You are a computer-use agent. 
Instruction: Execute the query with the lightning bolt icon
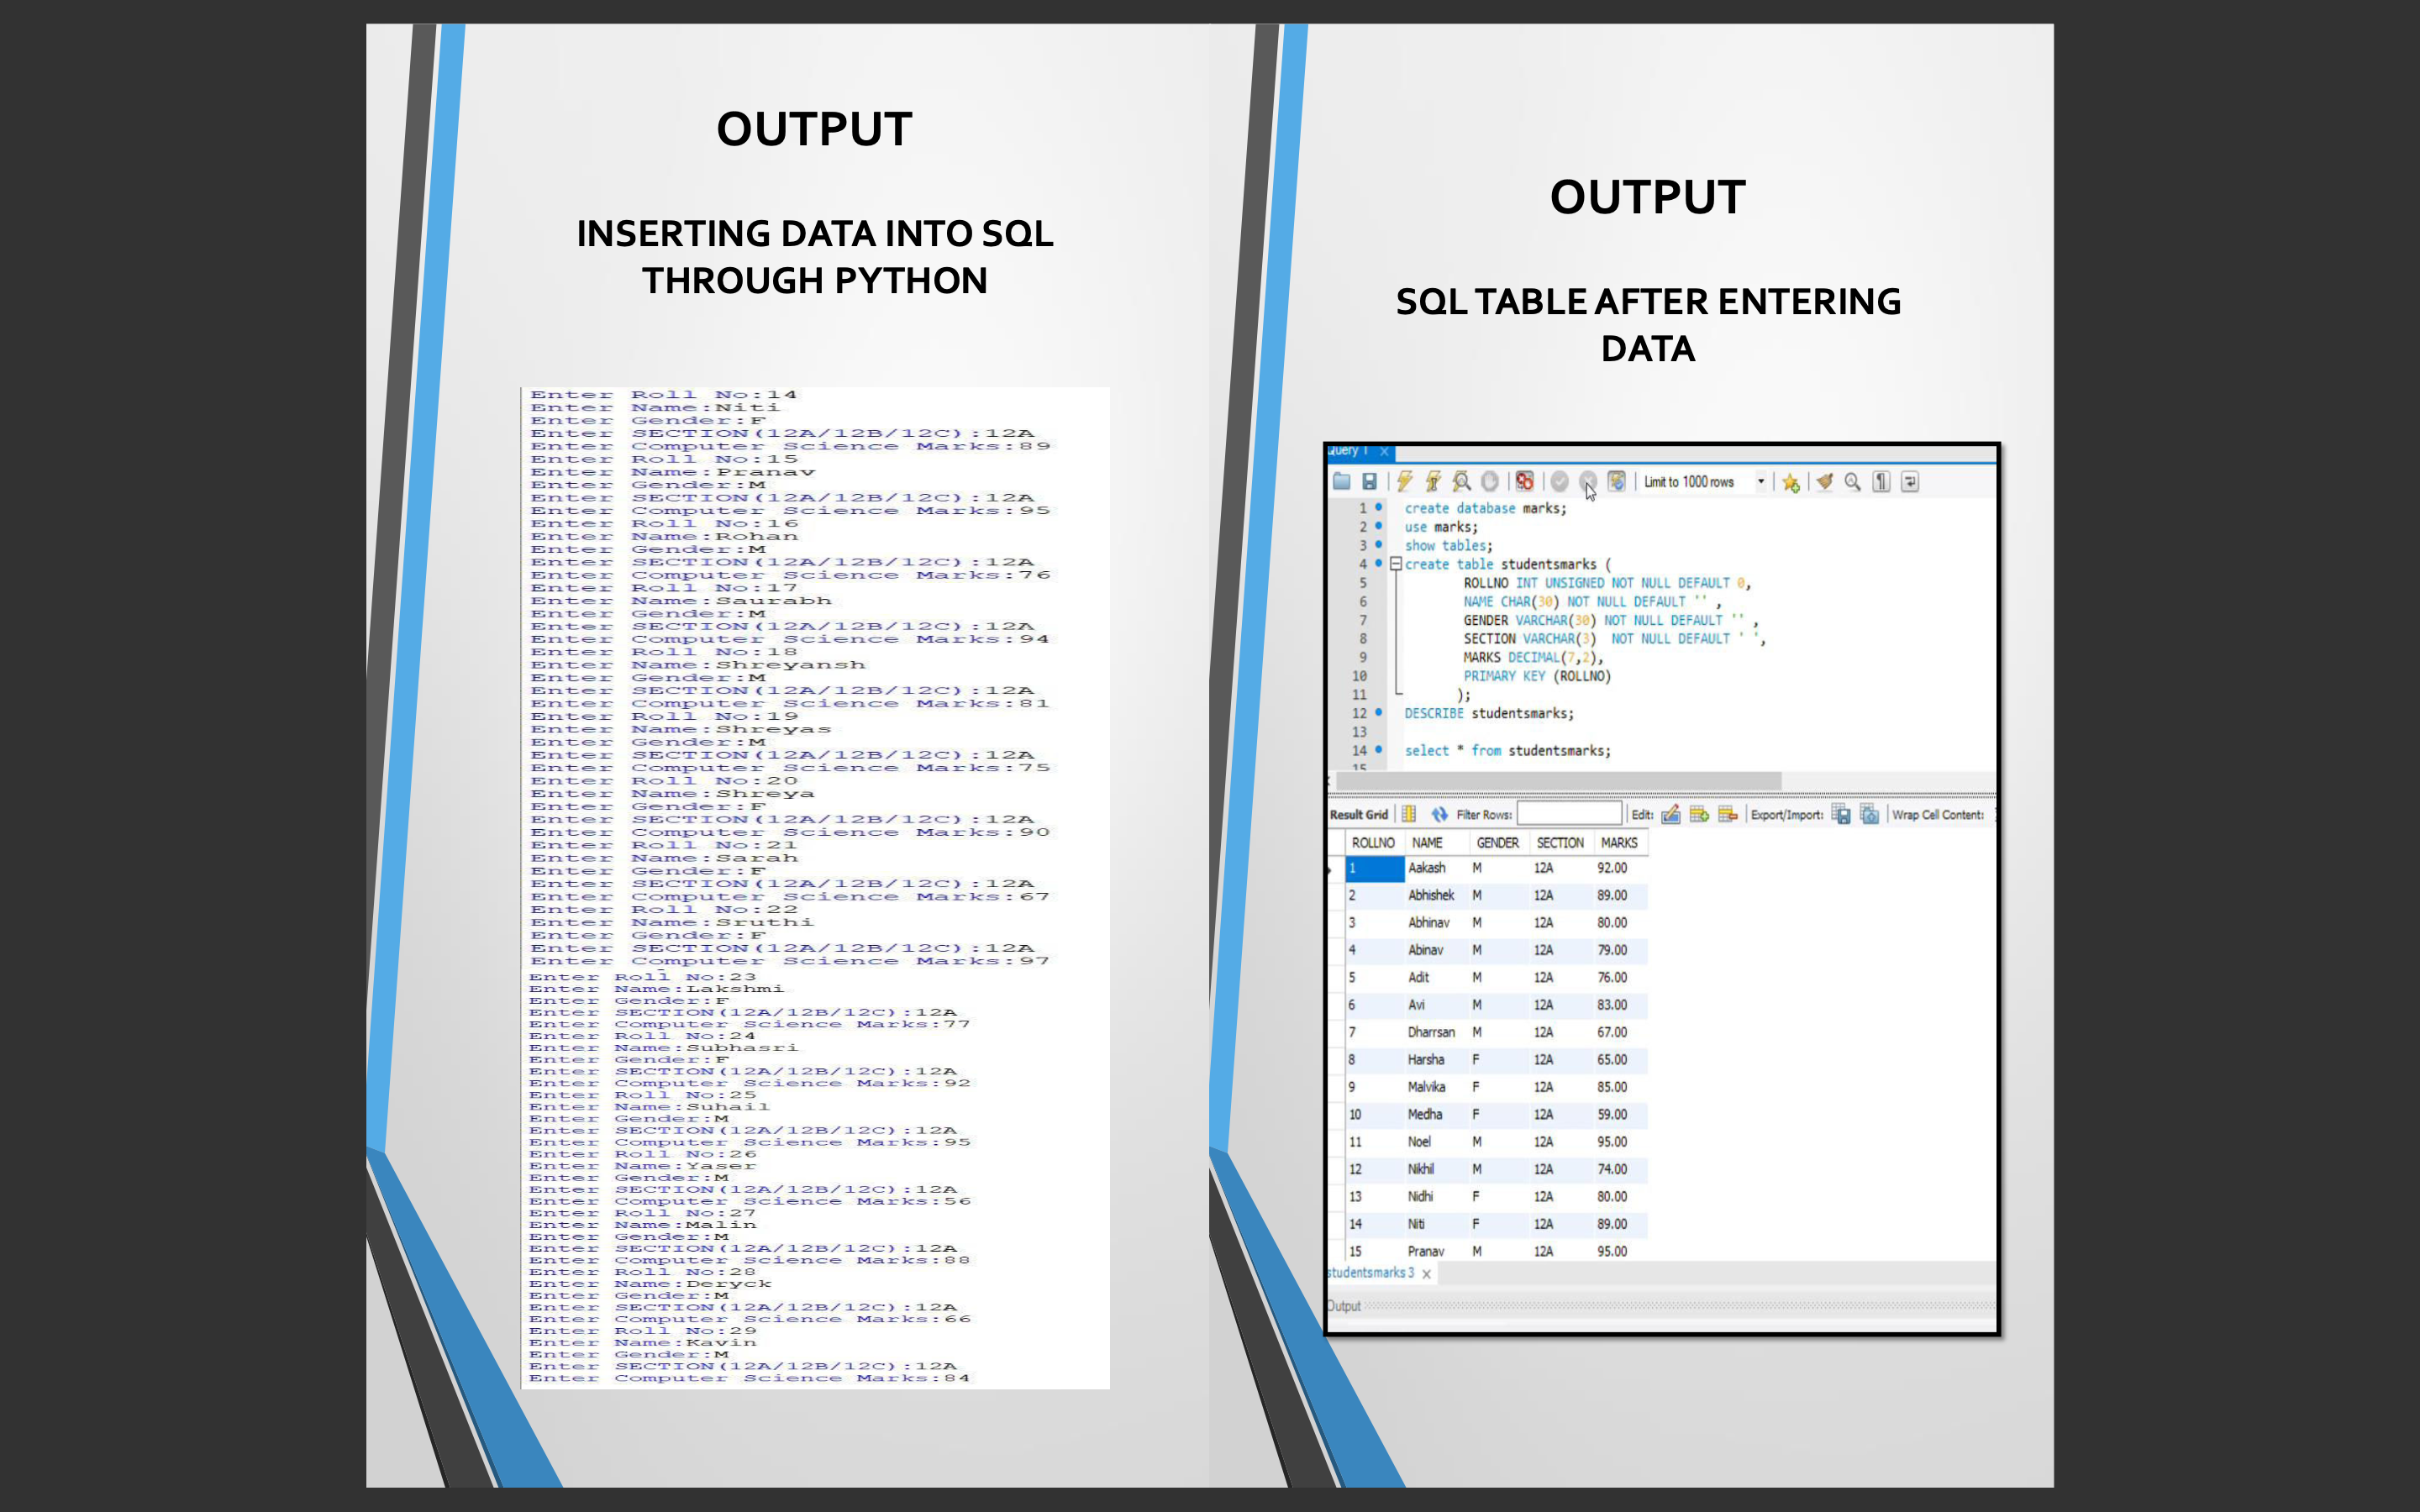(1405, 481)
